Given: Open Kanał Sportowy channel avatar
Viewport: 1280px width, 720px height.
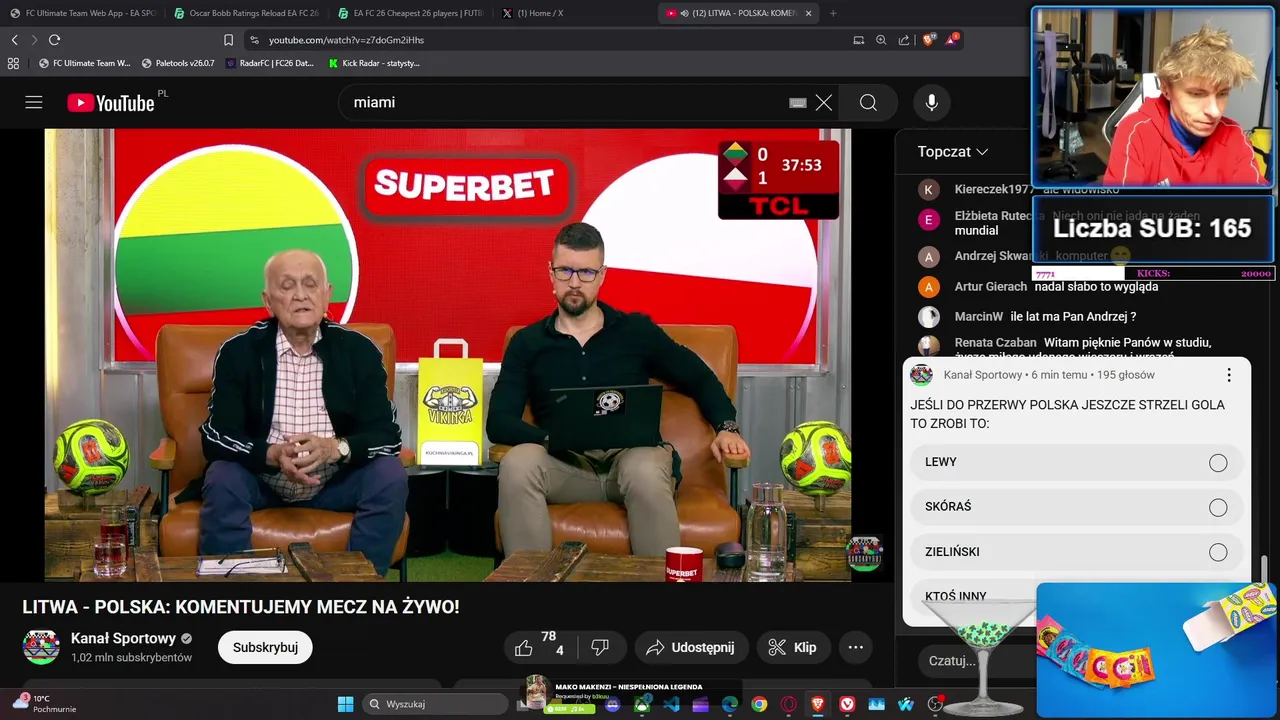Looking at the screenshot, I should click(41, 647).
